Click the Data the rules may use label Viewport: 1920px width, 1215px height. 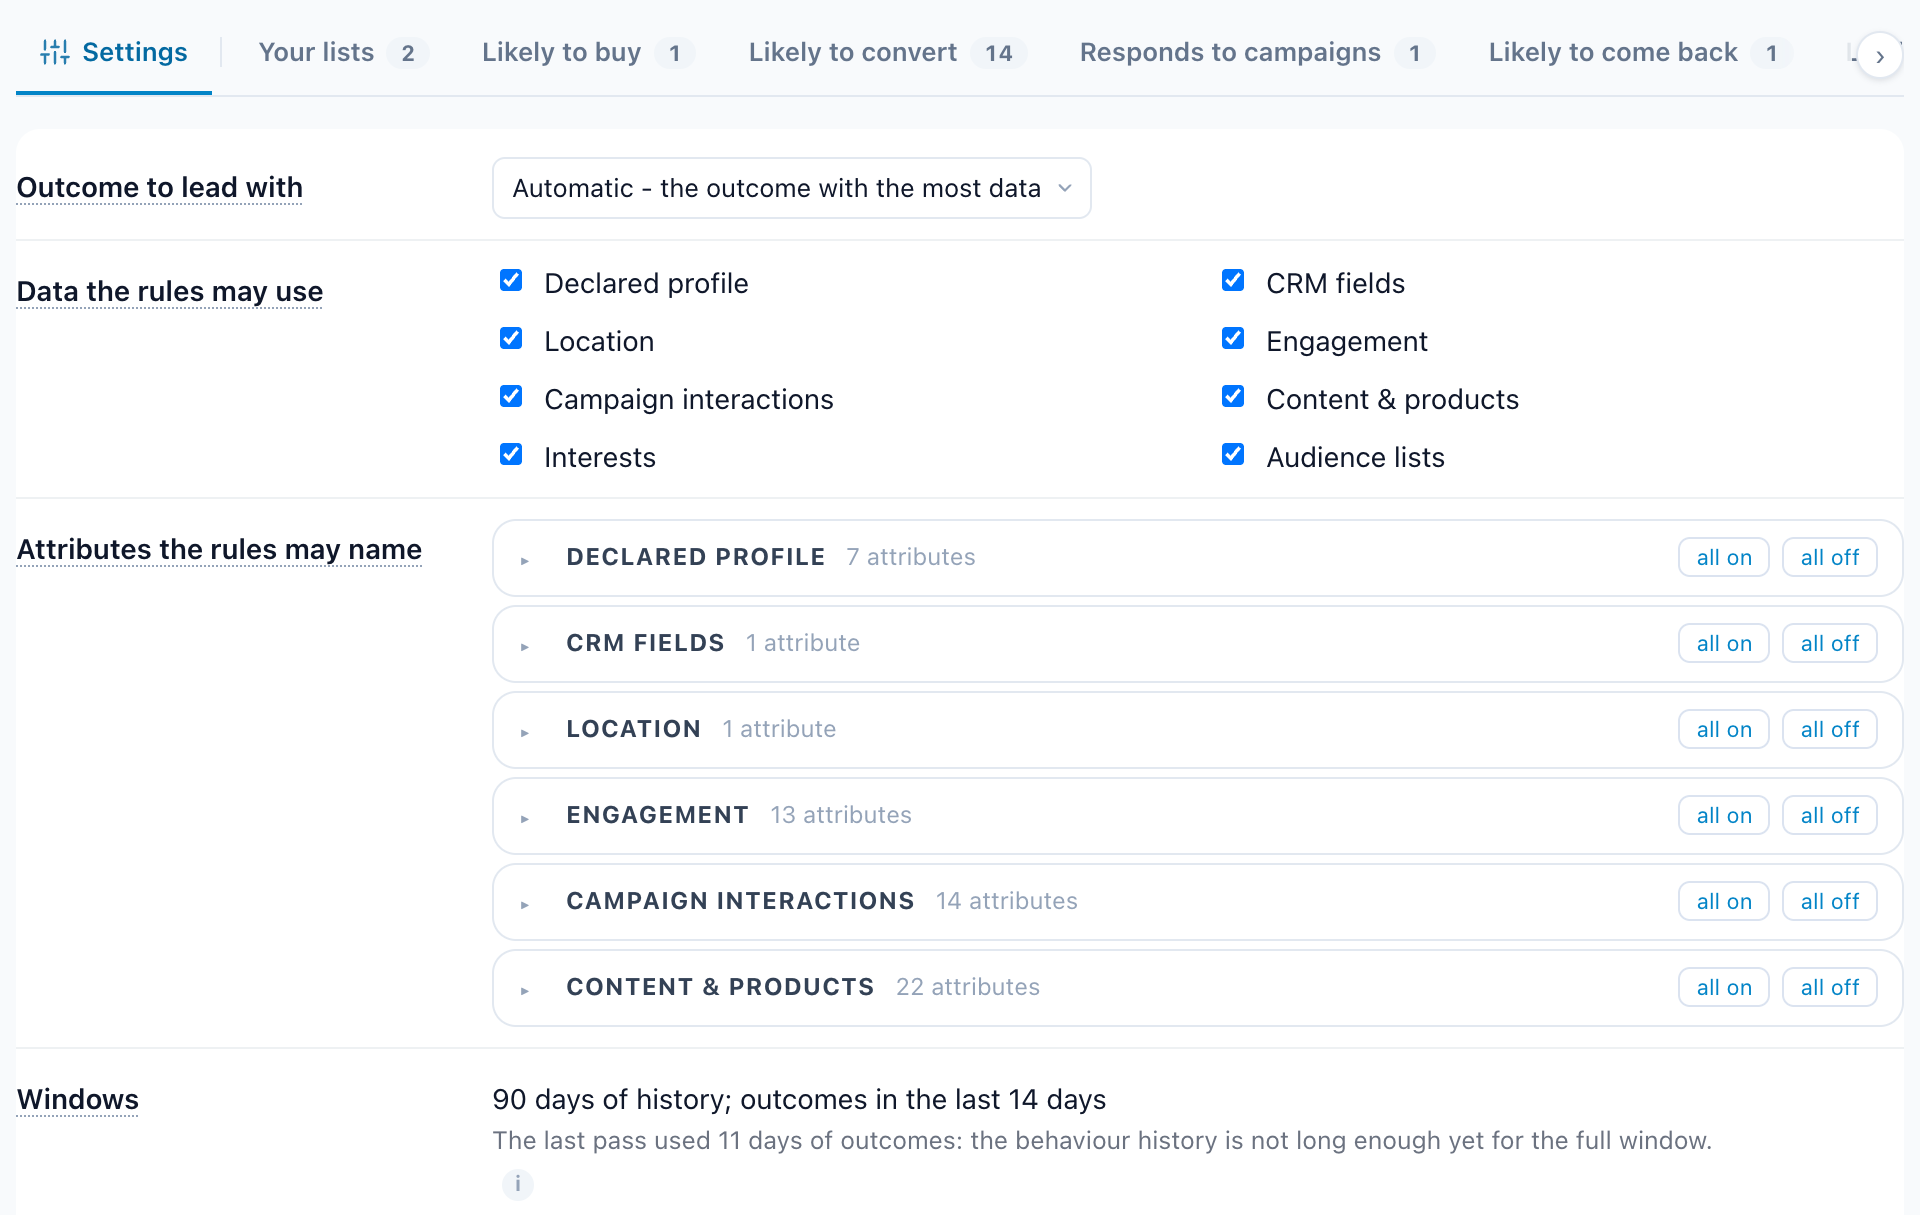pyautogui.click(x=170, y=291)
